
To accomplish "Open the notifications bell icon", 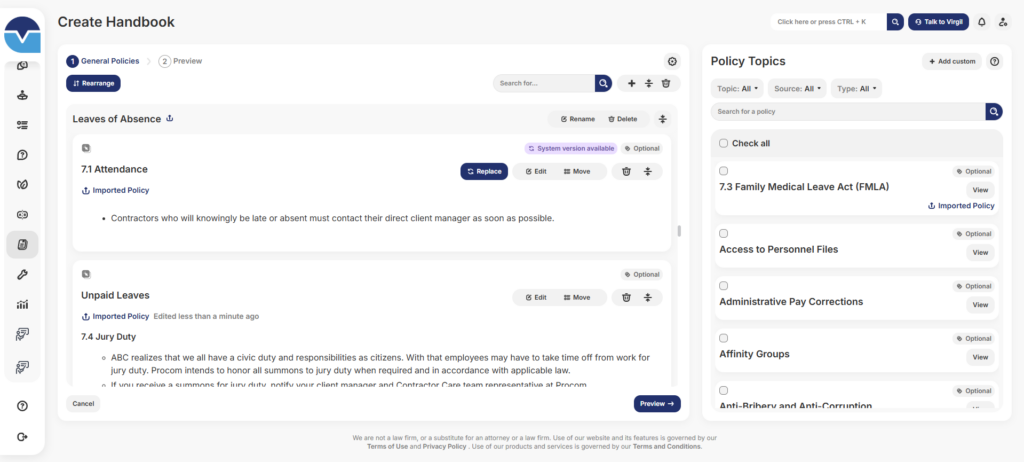I will [981, 21].
